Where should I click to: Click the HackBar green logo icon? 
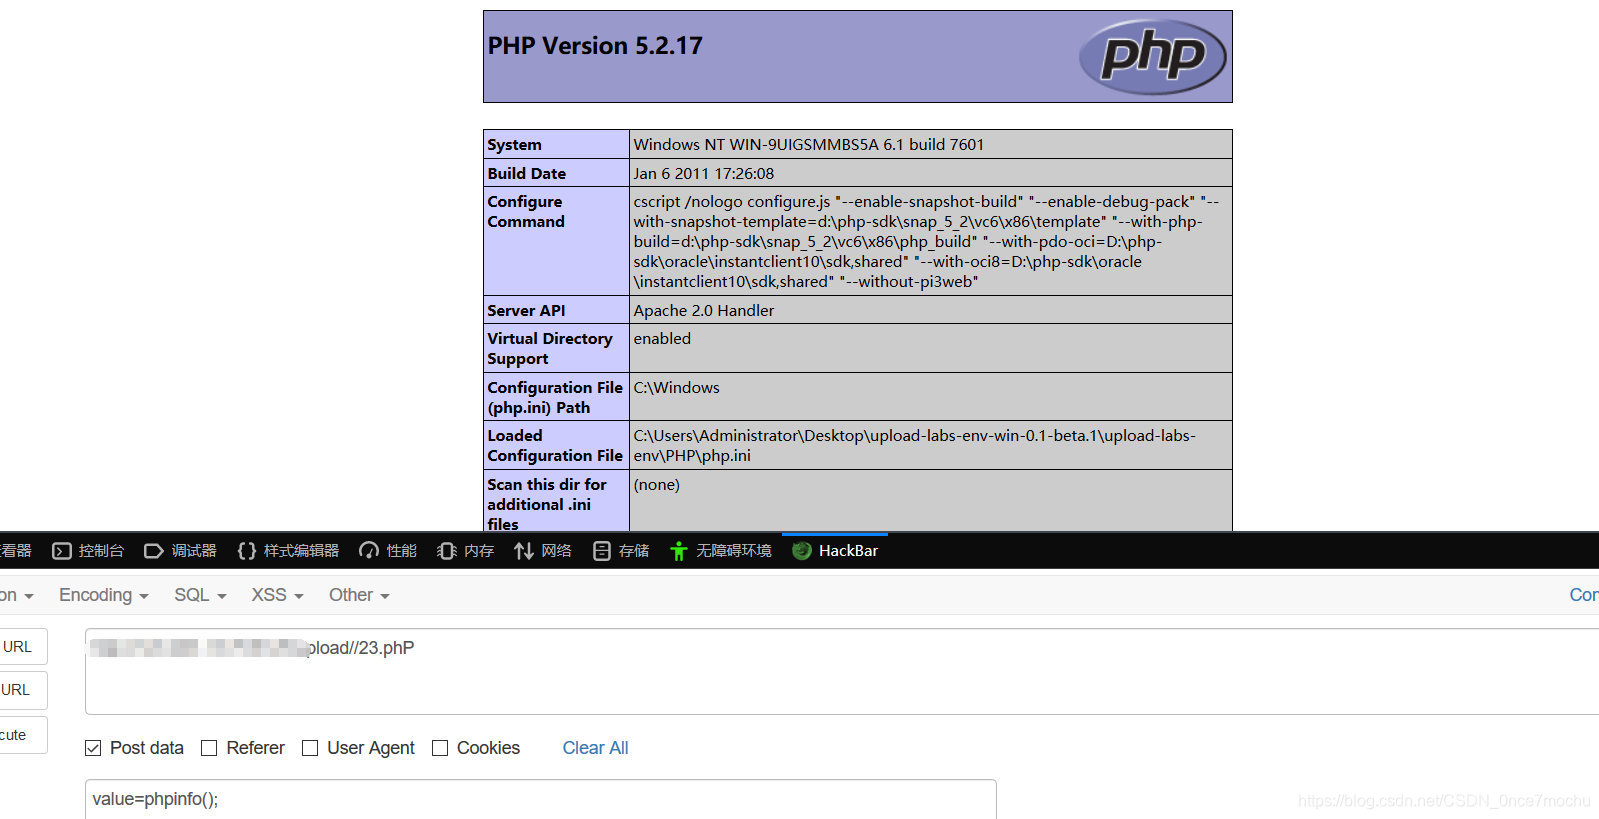click(x=801, y=551)
